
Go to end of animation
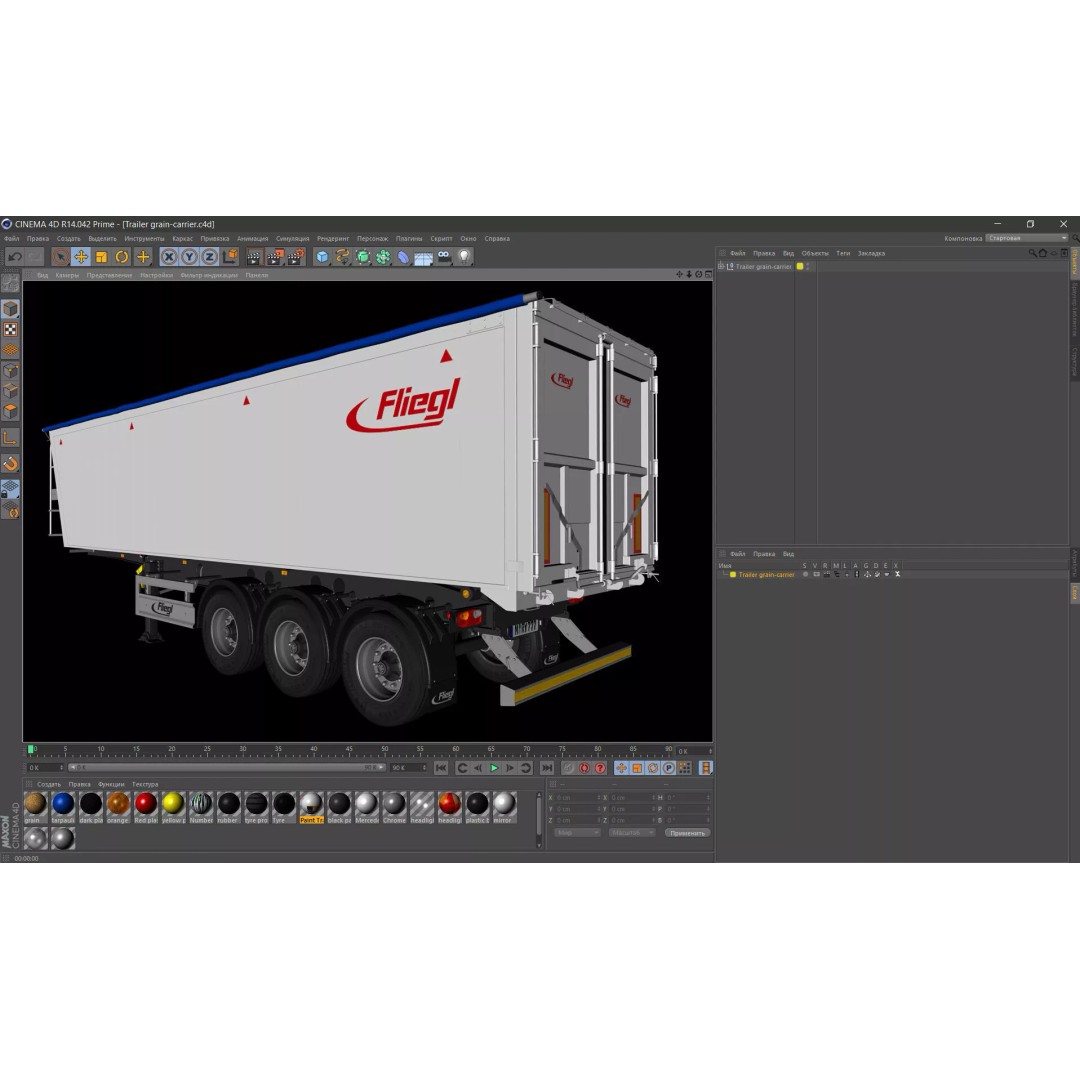tap(547, 768)
